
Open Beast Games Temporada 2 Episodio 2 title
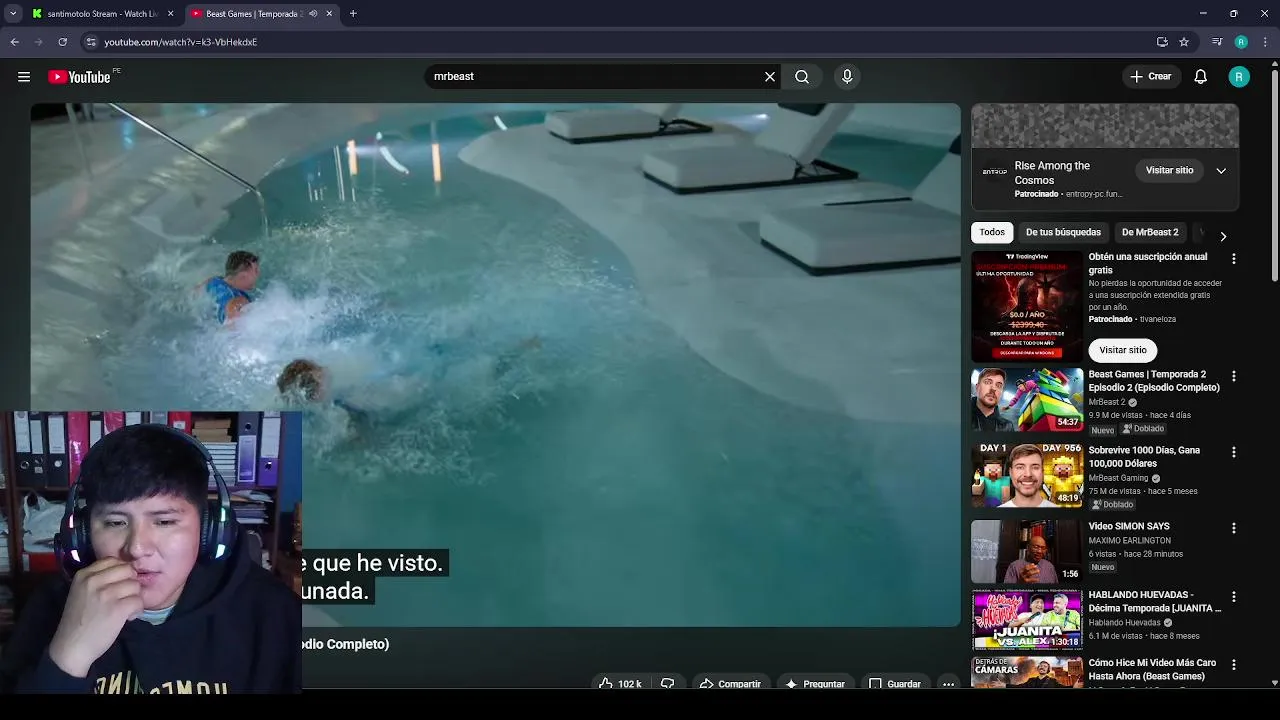pos(1154,381)
